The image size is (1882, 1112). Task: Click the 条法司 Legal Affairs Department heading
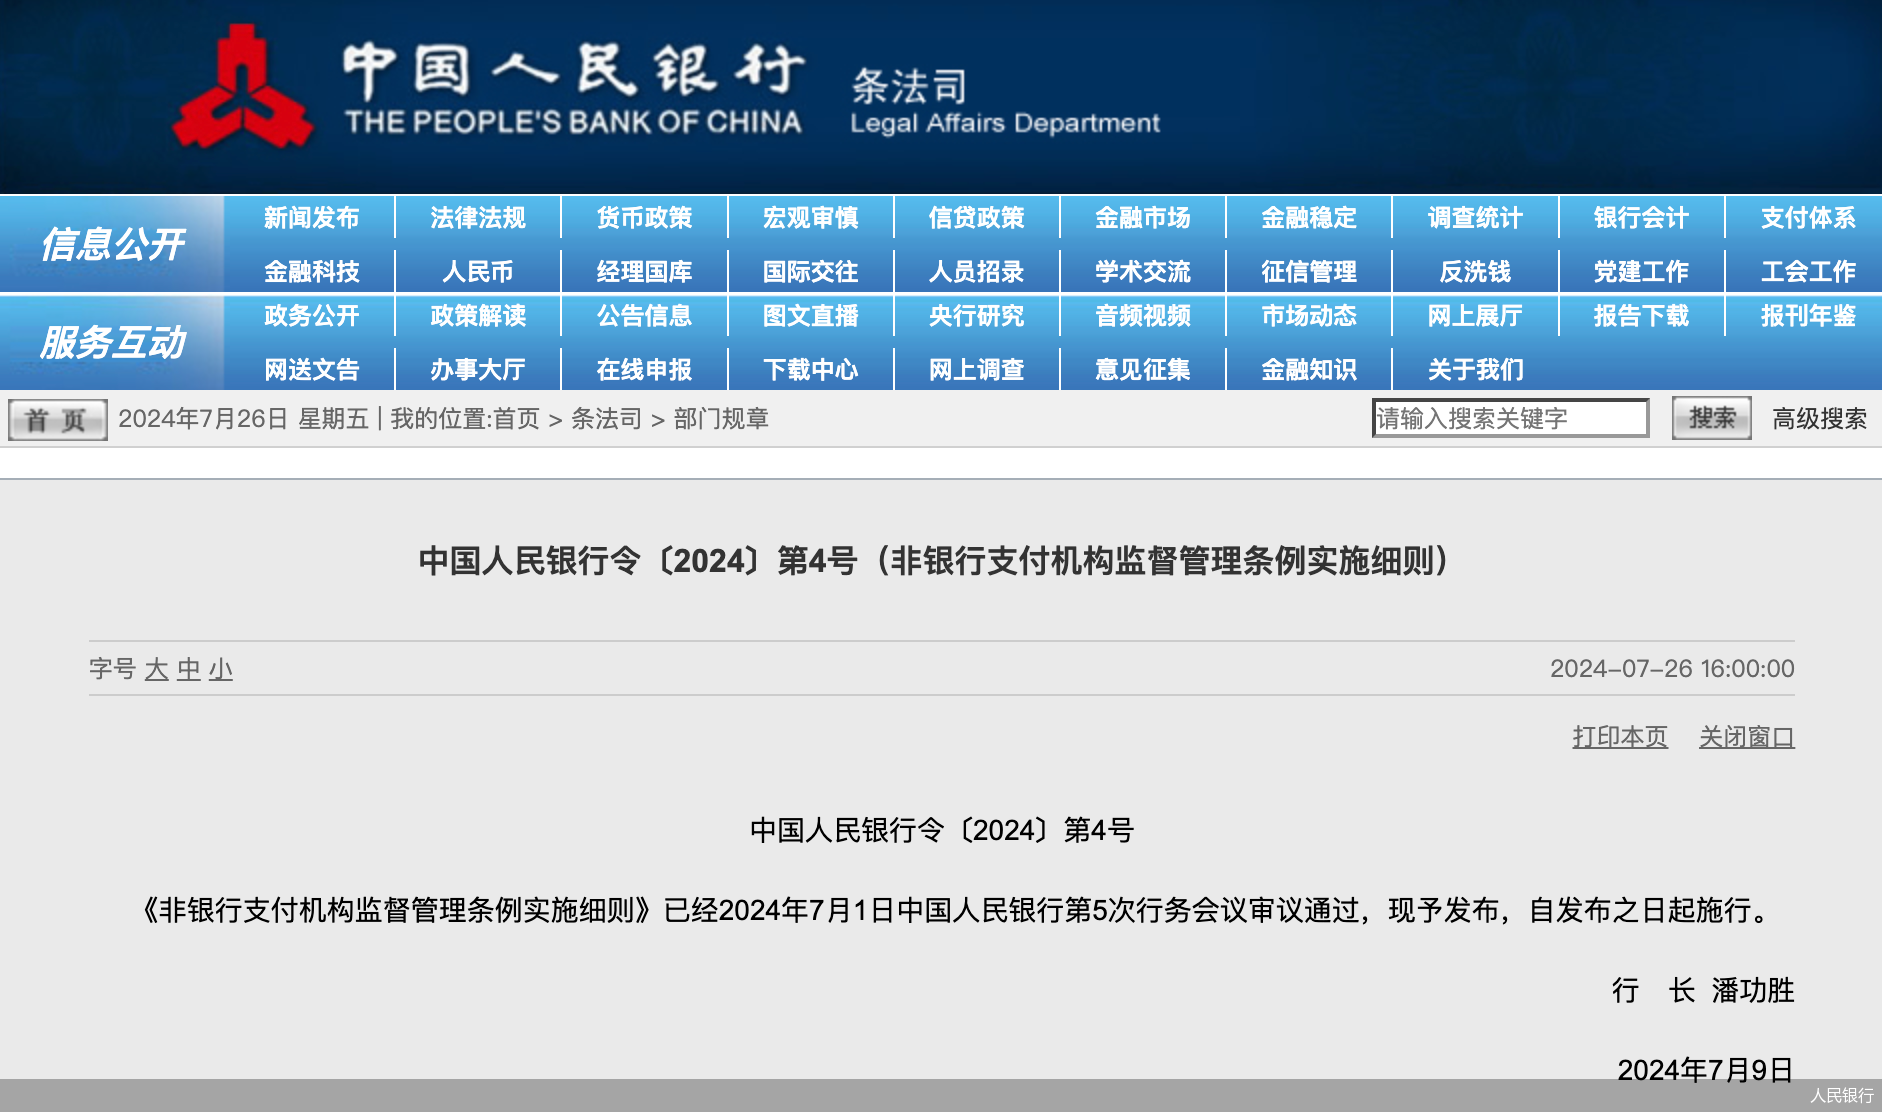tap(1004, 102)
